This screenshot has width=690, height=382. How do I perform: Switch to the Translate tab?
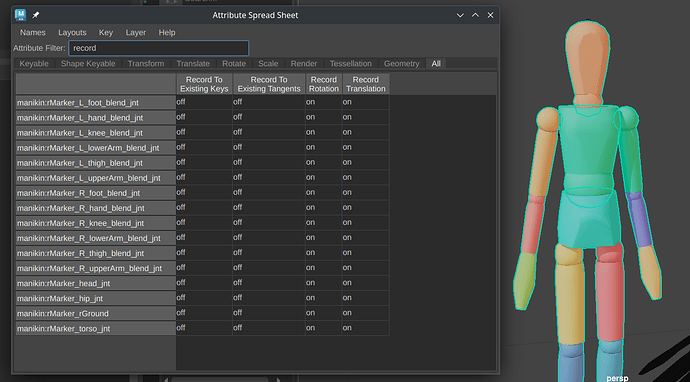point(193,64)
